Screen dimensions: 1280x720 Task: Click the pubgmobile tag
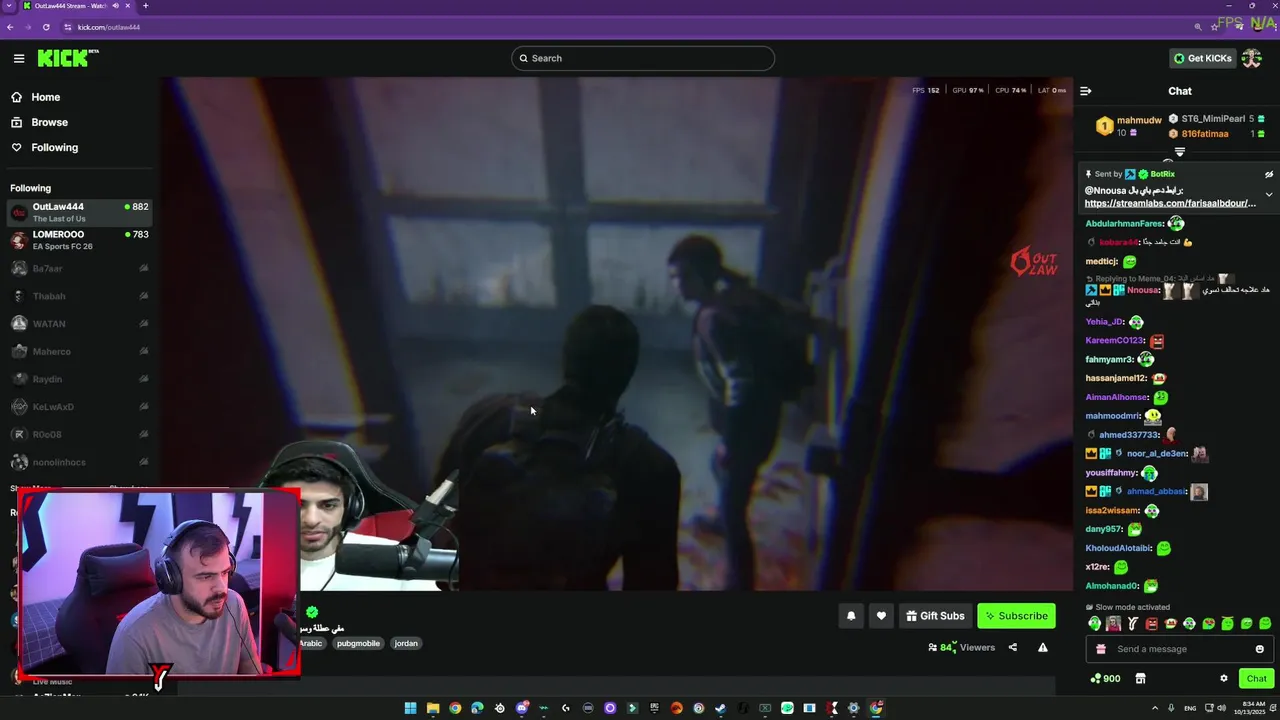click(358, 643)
